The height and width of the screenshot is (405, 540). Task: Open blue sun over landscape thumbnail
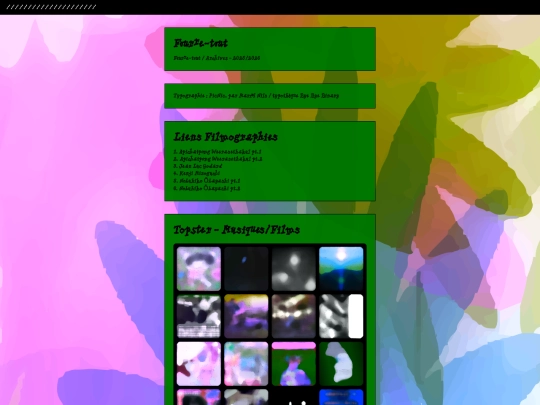point(341,269)
